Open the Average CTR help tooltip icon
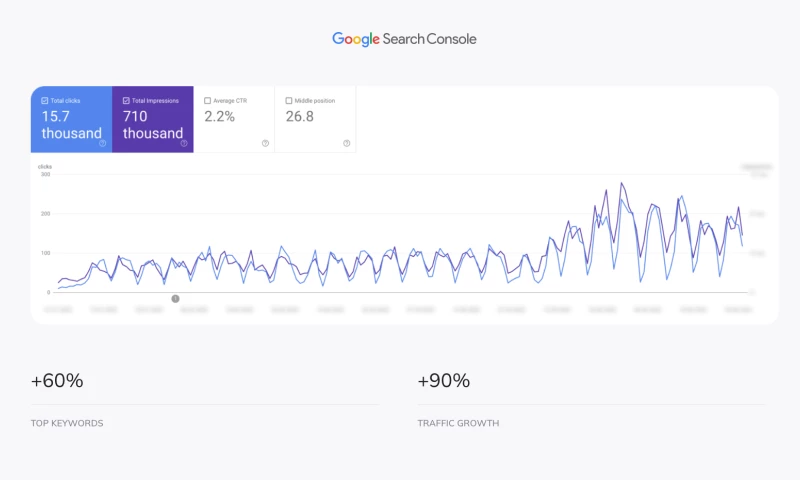The width and height of the screenshot is (800, 480). coord(265,143)
